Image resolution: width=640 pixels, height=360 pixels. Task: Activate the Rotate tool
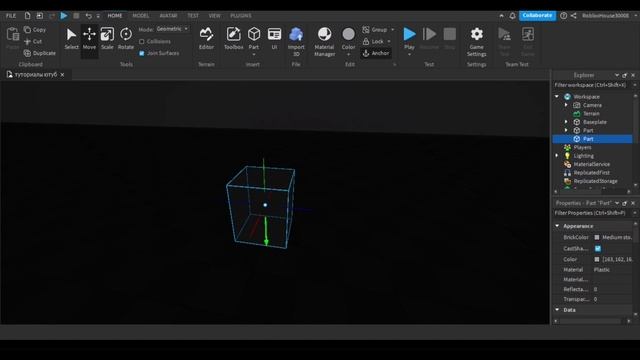(x=126, y=39)
